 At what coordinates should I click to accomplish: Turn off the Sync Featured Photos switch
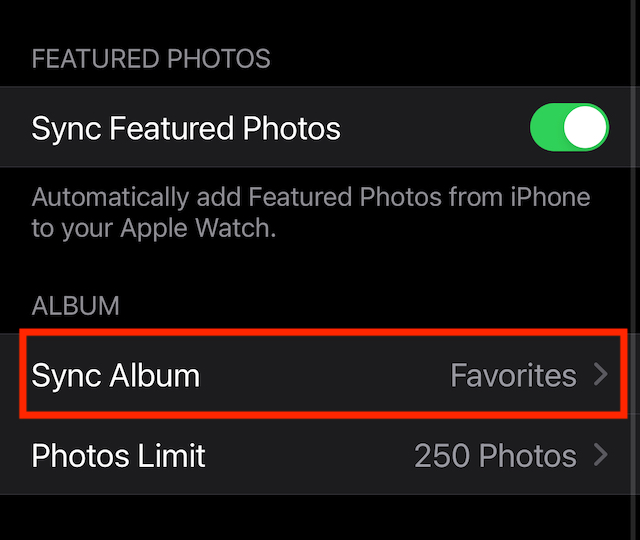[x=568, y=128]
